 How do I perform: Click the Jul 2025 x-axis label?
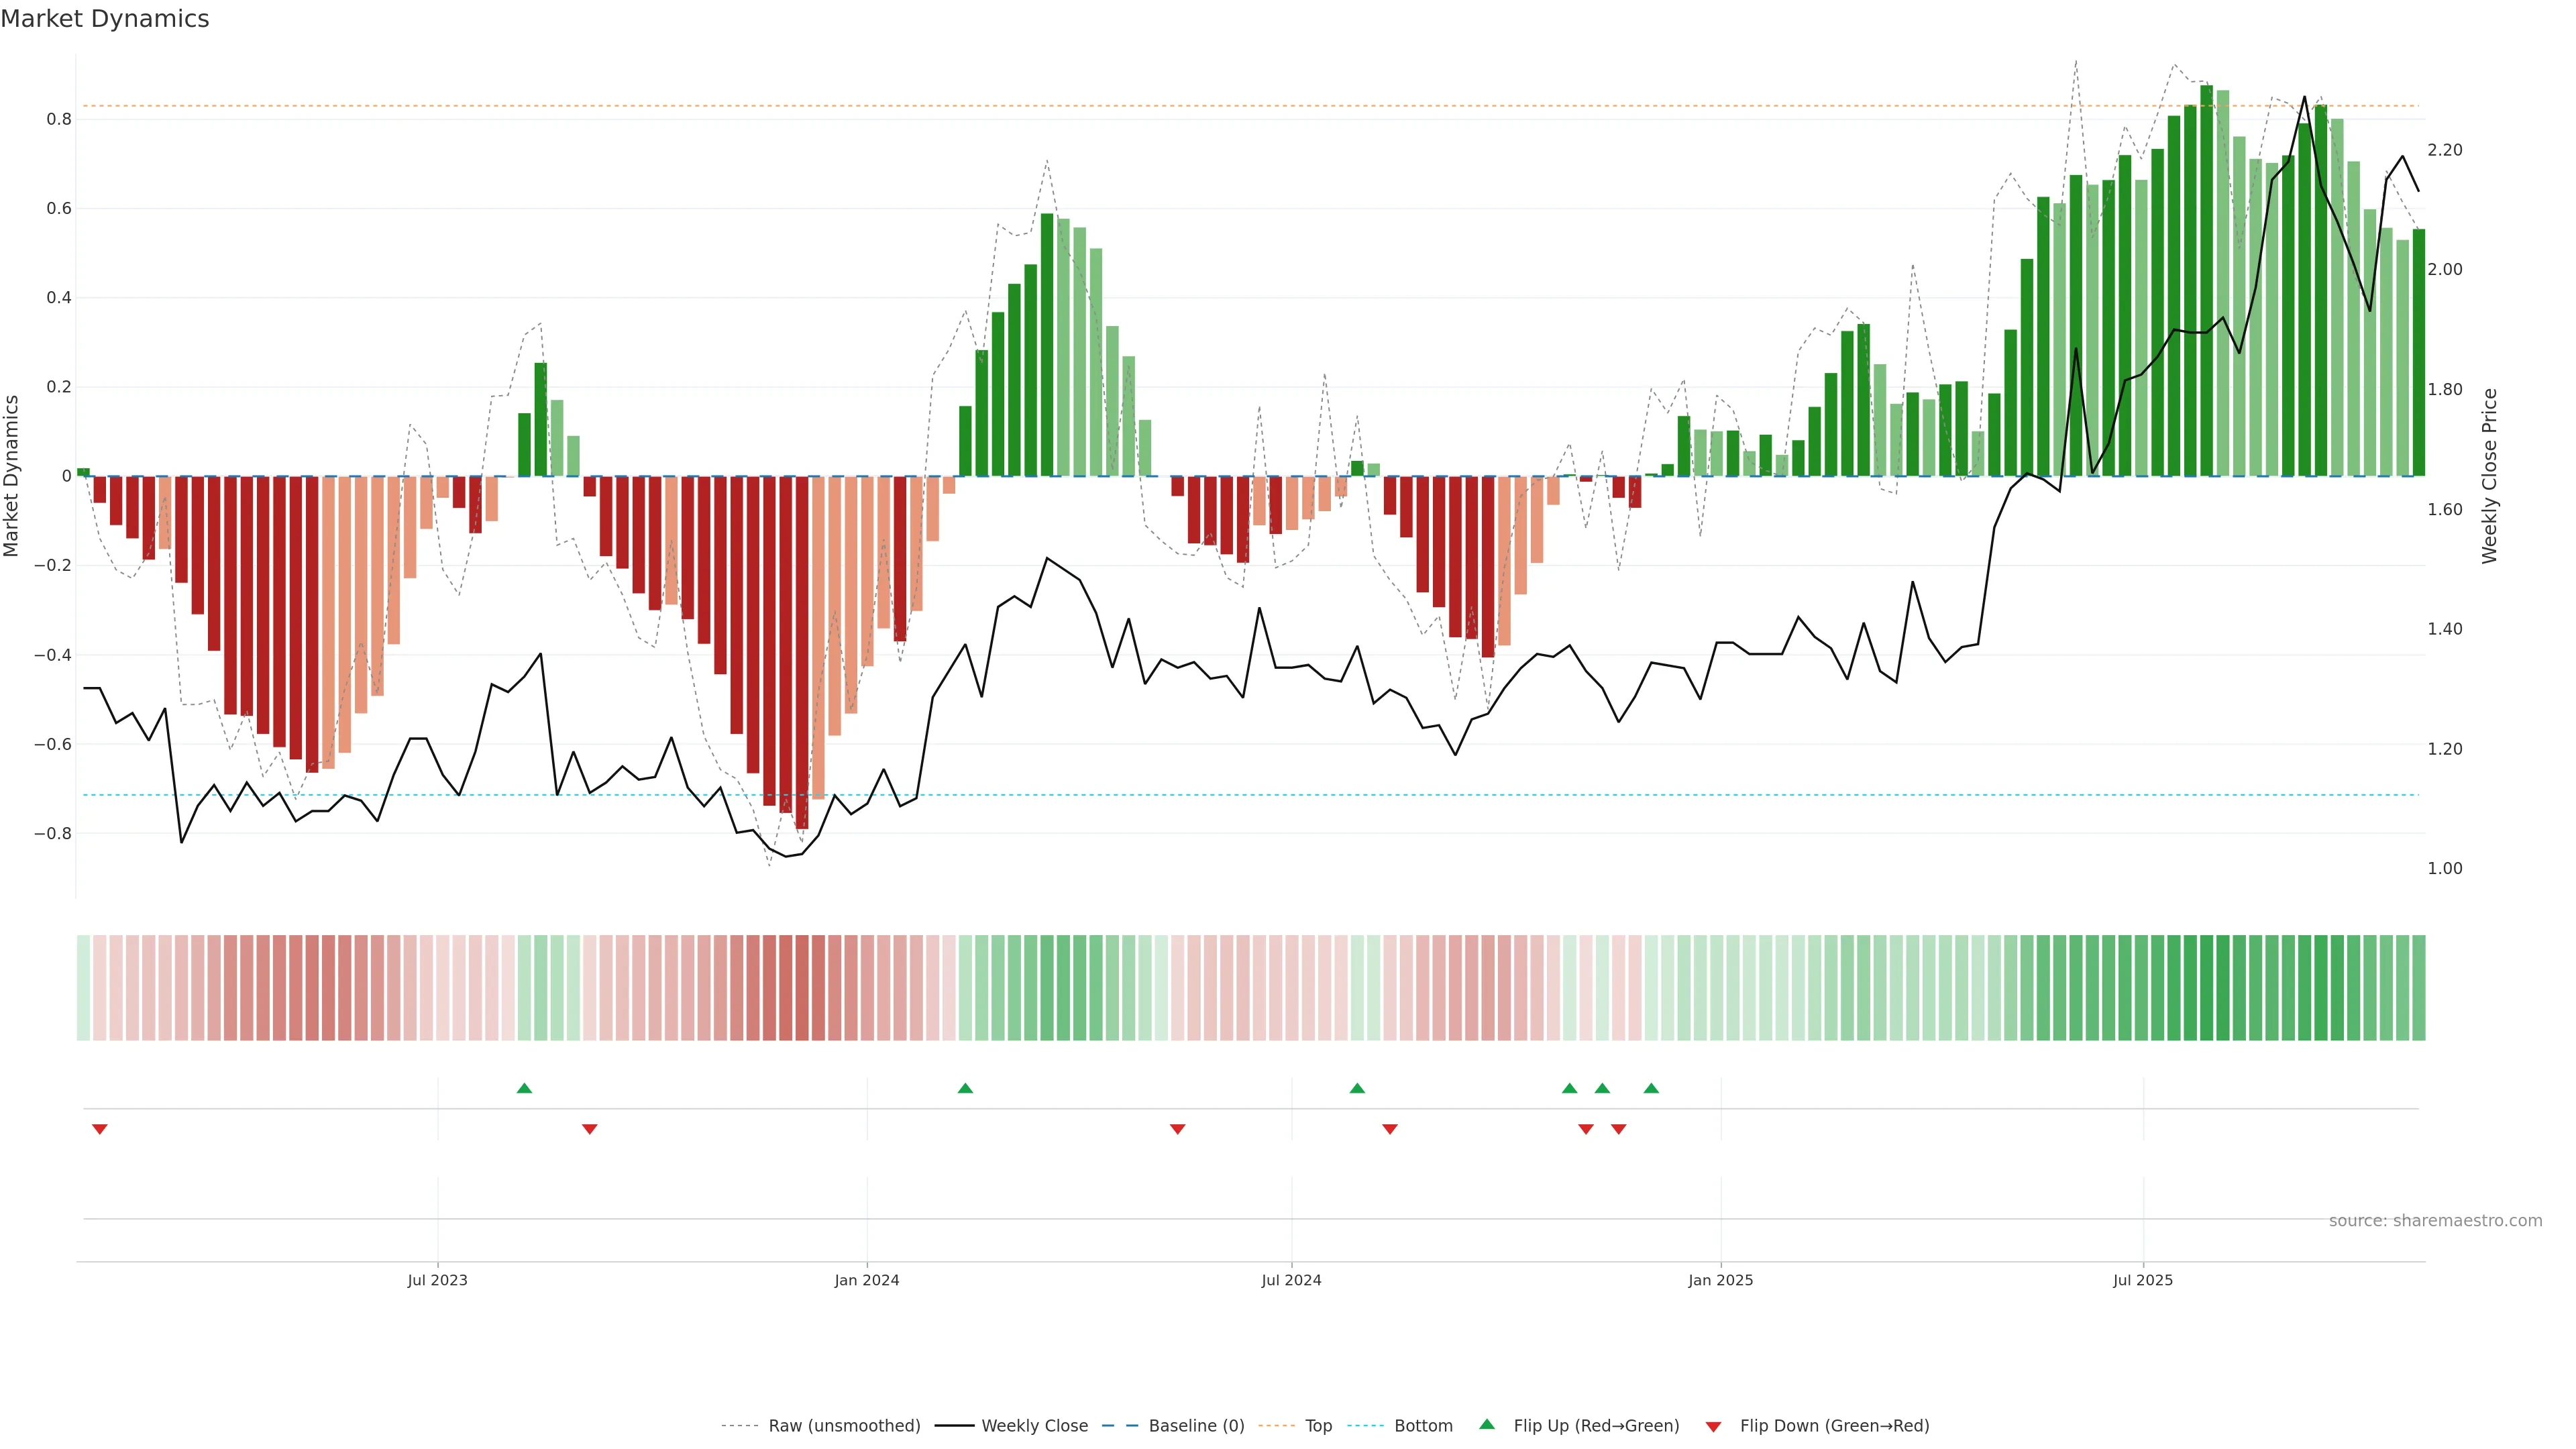point(2142,1280)
